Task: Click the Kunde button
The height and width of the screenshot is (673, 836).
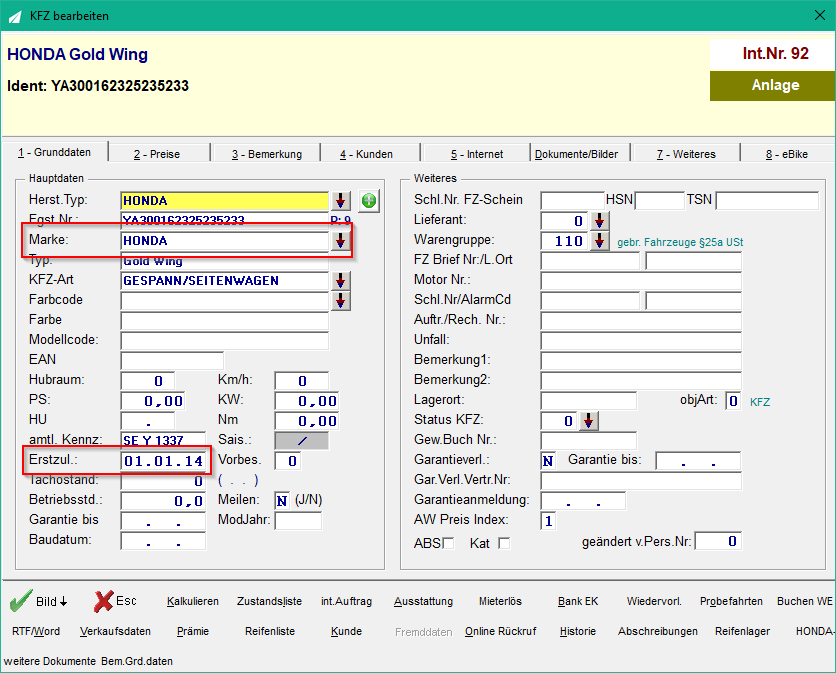Action: [x=346, y=631]
